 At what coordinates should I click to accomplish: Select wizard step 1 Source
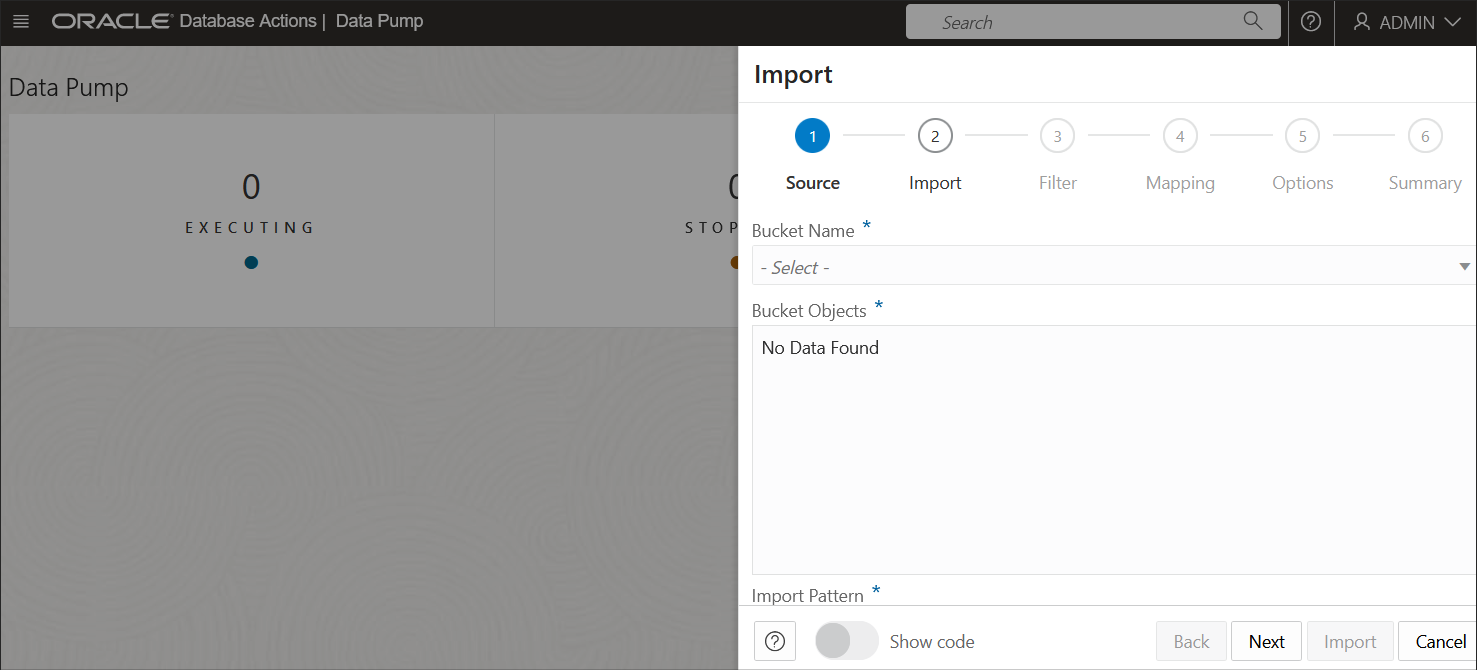click(x=812, y=136)
